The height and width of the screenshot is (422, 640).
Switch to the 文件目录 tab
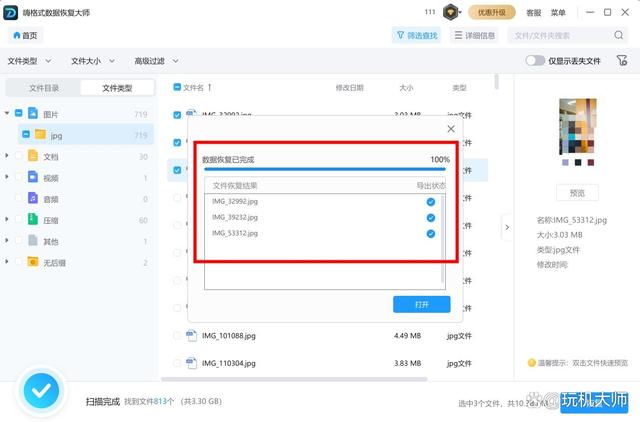click(44, 88)
